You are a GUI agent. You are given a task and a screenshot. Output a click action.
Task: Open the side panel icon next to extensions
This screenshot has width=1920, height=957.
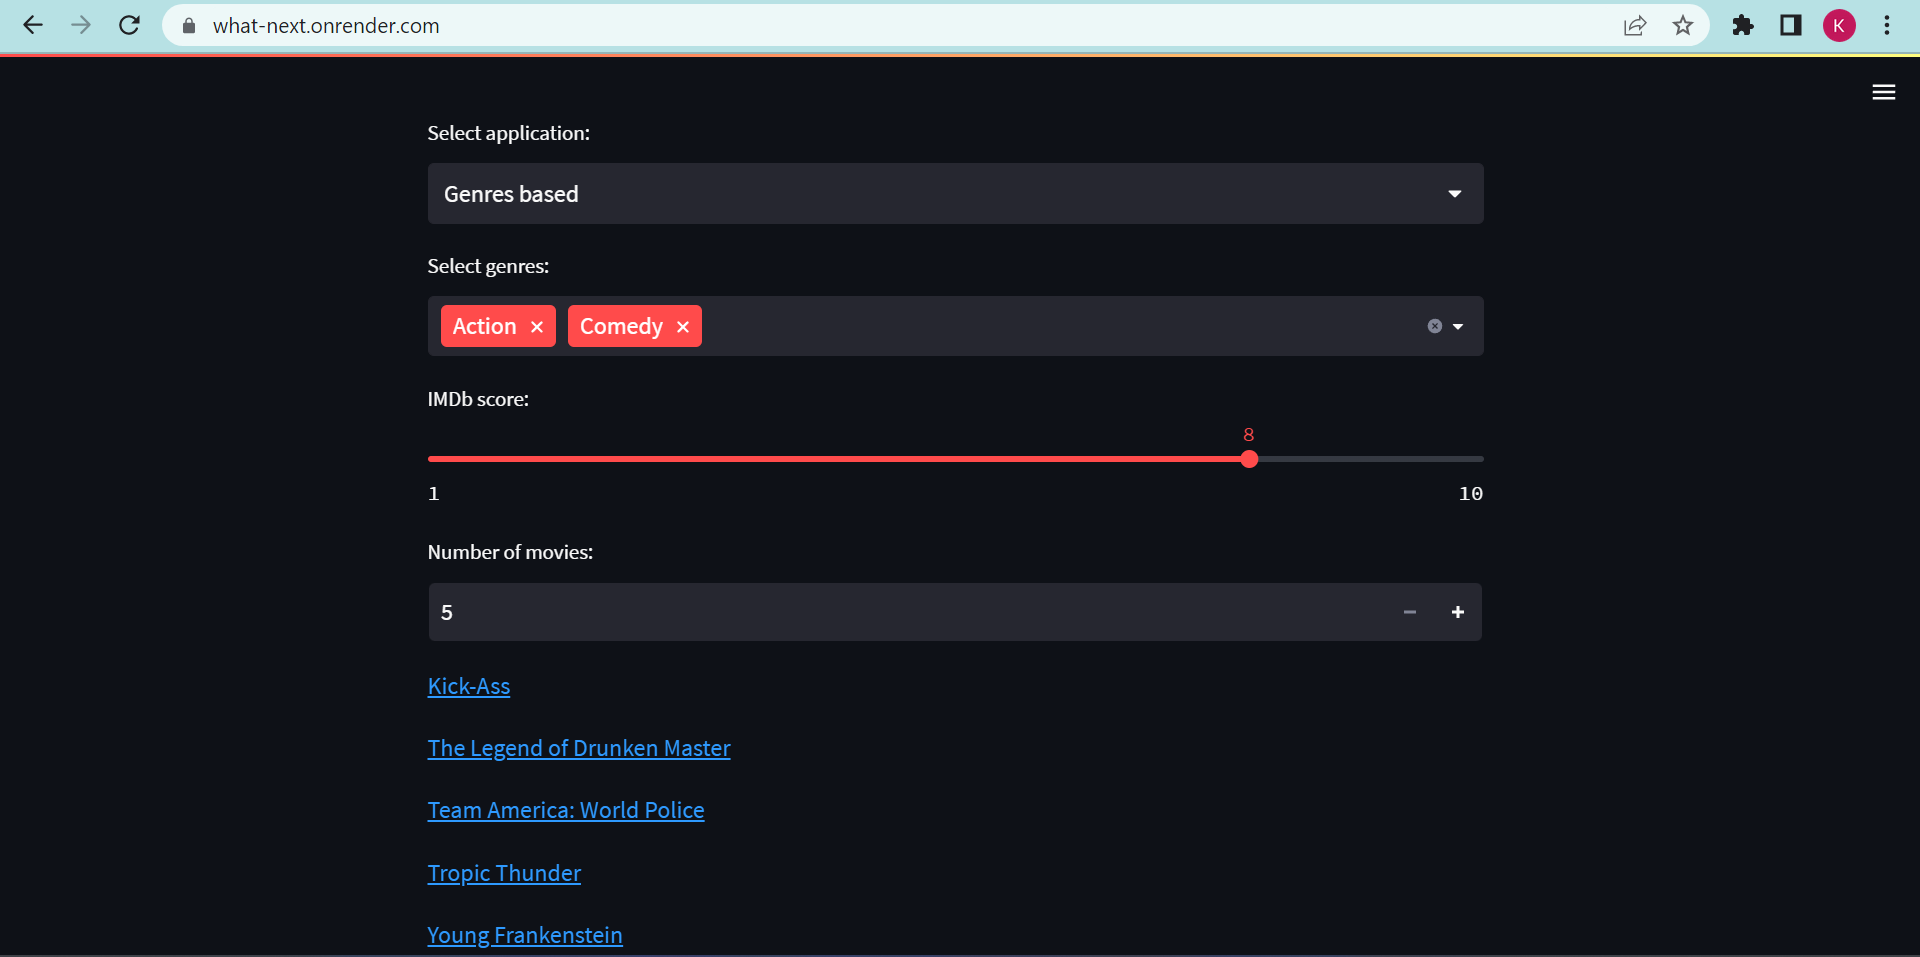point(1791,26)
